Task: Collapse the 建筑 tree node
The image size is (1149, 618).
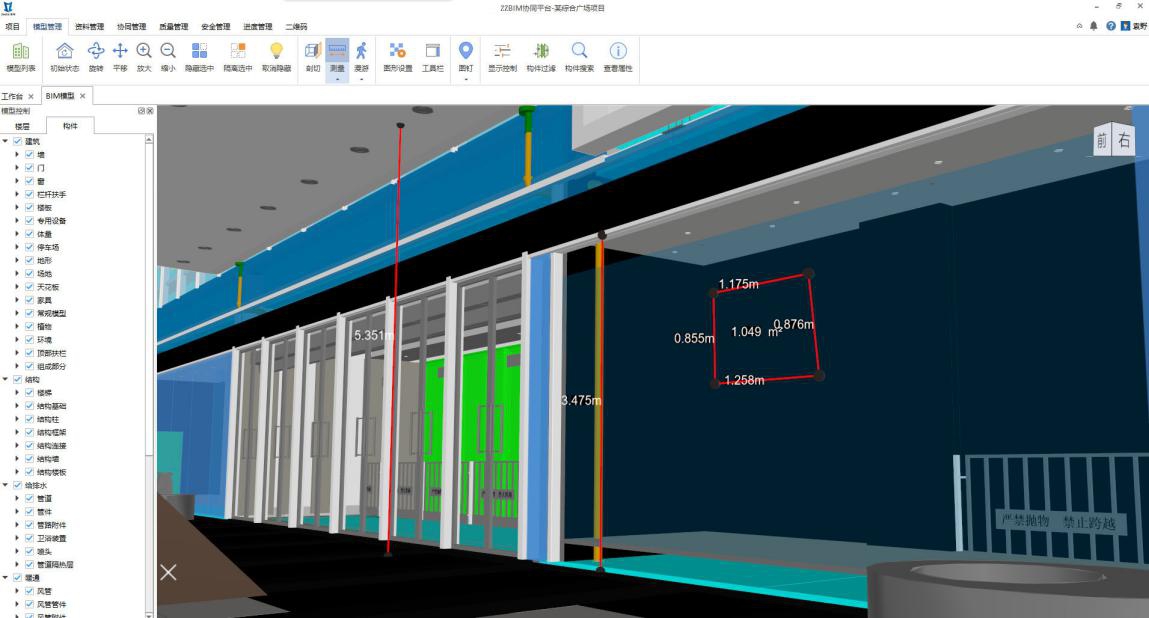Action: tap(6, 141)
